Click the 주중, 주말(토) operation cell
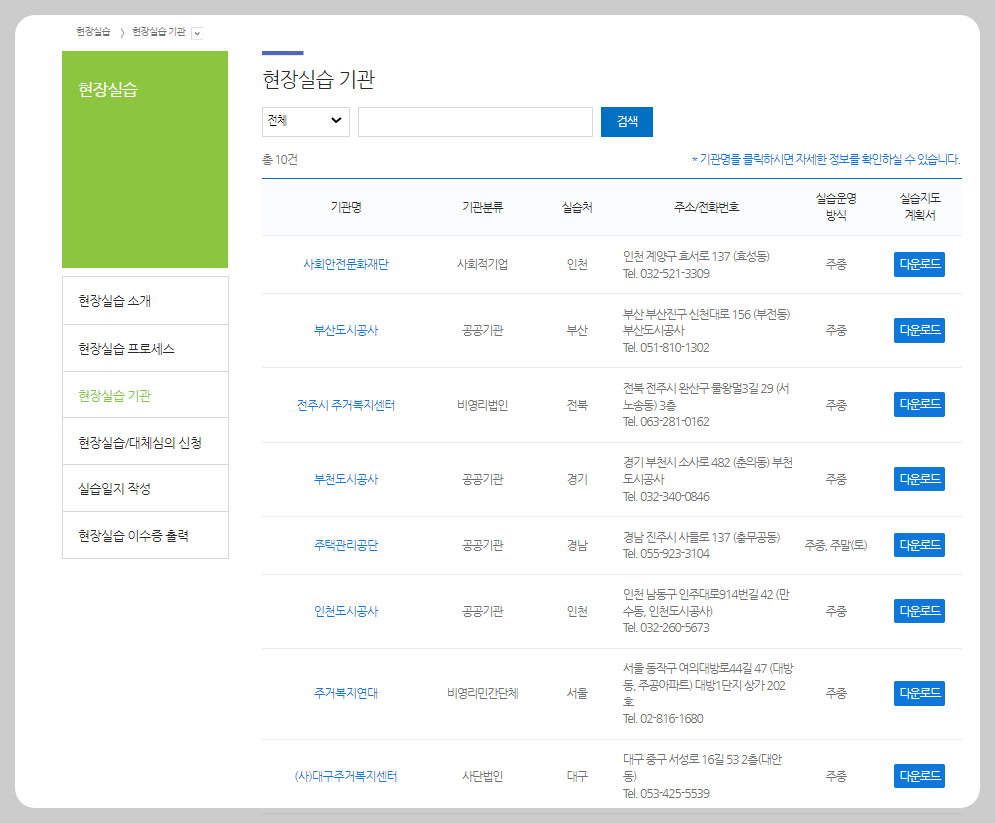995x823 pixels. tap(836, 545)
